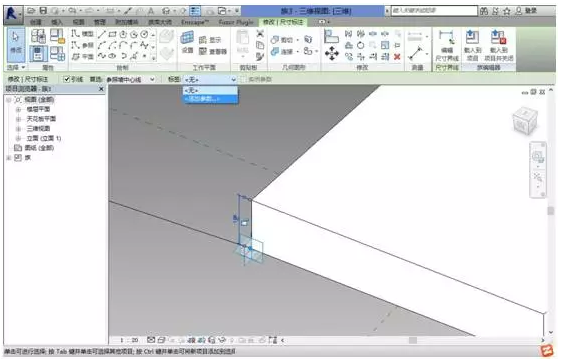Open the Enscape ribbon tab

tap(195, 22)
